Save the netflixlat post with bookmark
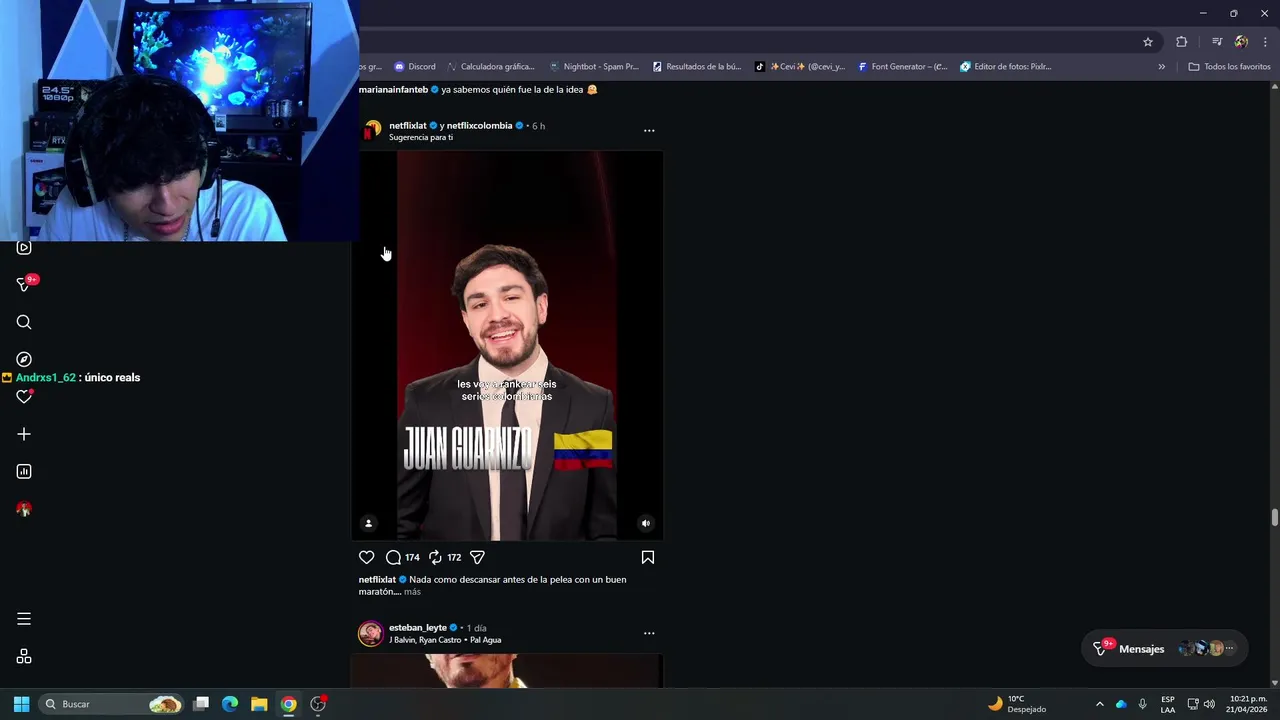The width and height of the screenshot is (1280, 720). [648, 557]
